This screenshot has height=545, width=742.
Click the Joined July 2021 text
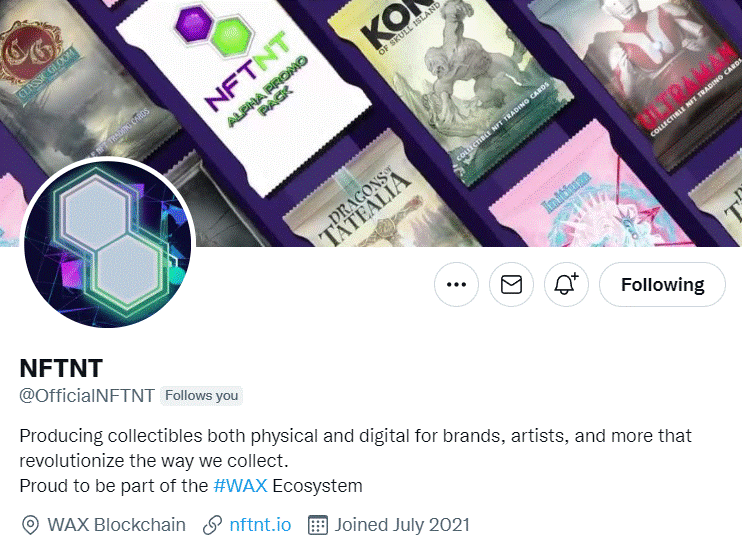pyautogui.click(x=402, y=525)
